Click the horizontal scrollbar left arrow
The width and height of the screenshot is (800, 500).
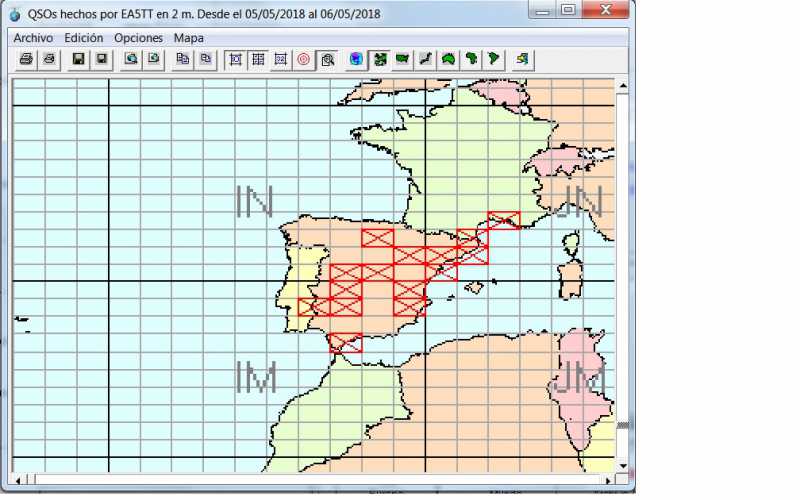pos(19,480)
